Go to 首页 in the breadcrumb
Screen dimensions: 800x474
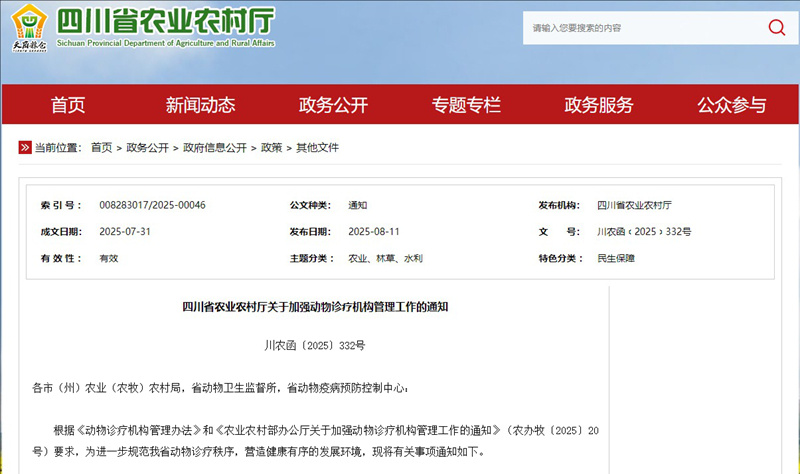[102, 147]
